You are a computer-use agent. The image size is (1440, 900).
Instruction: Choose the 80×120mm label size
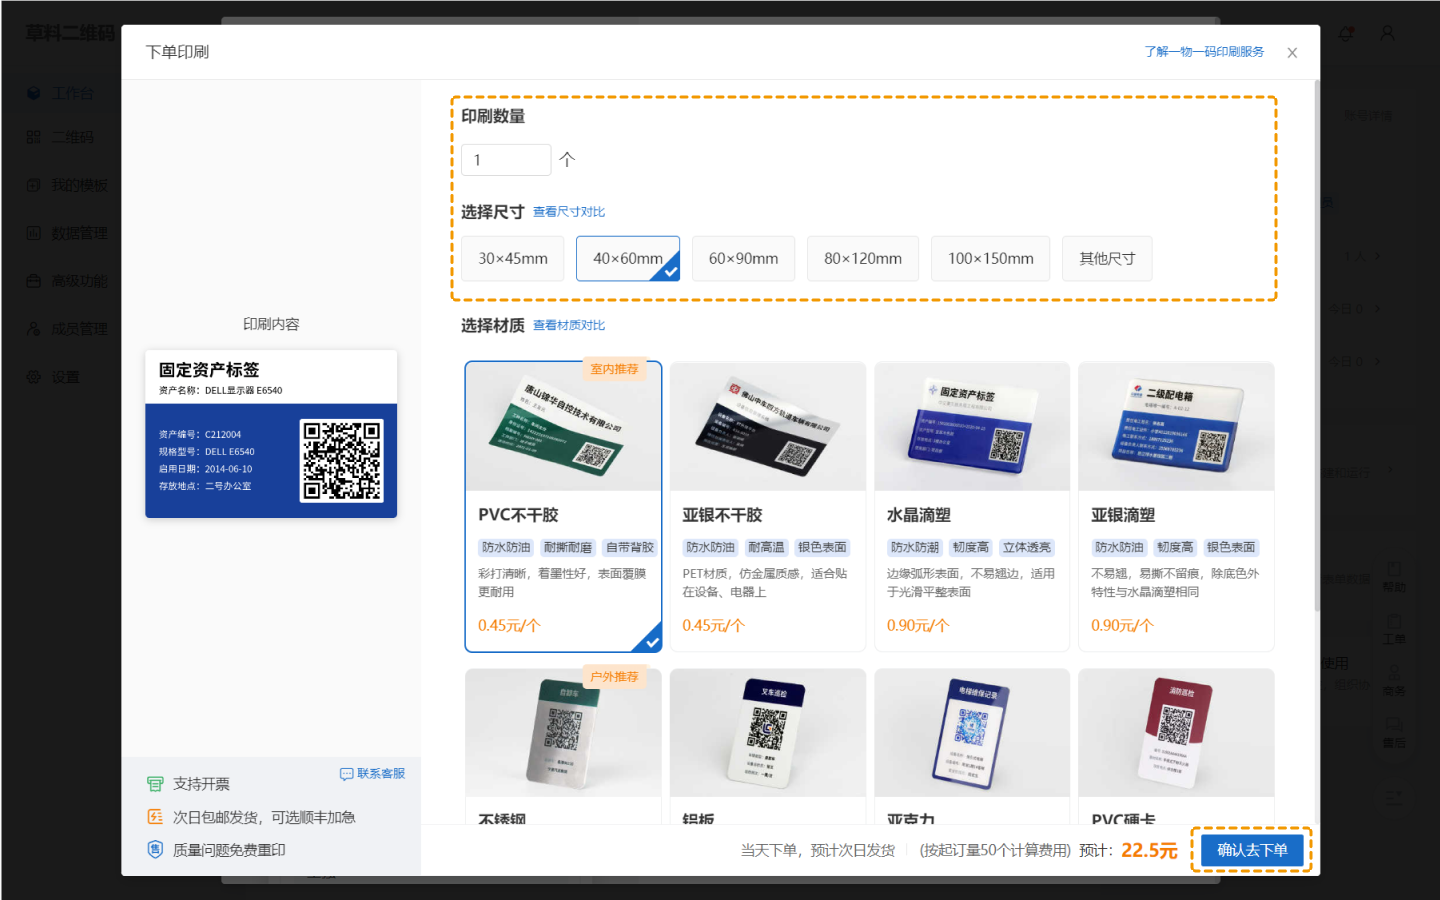click(x=863, y=259)
